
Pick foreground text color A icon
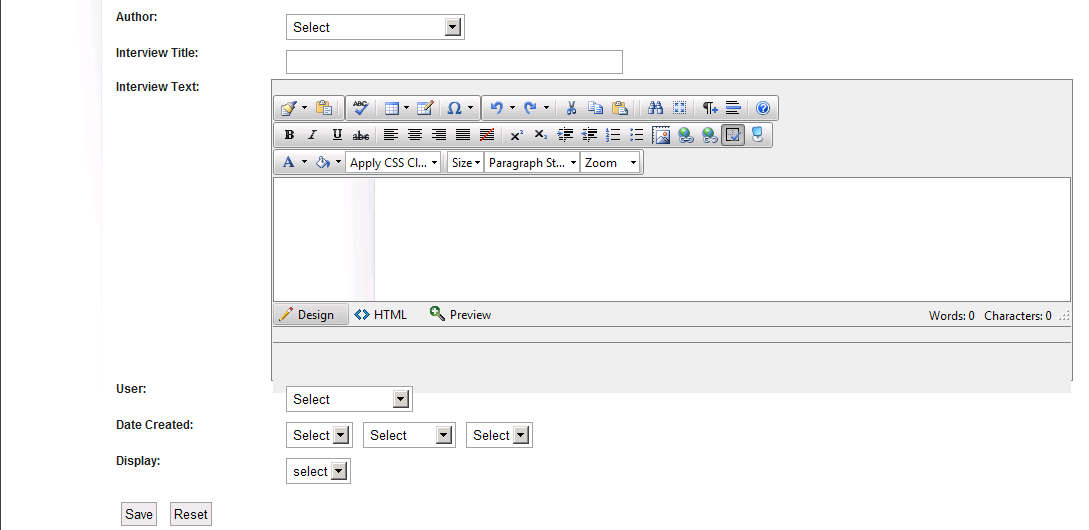(x=288, y=163)
